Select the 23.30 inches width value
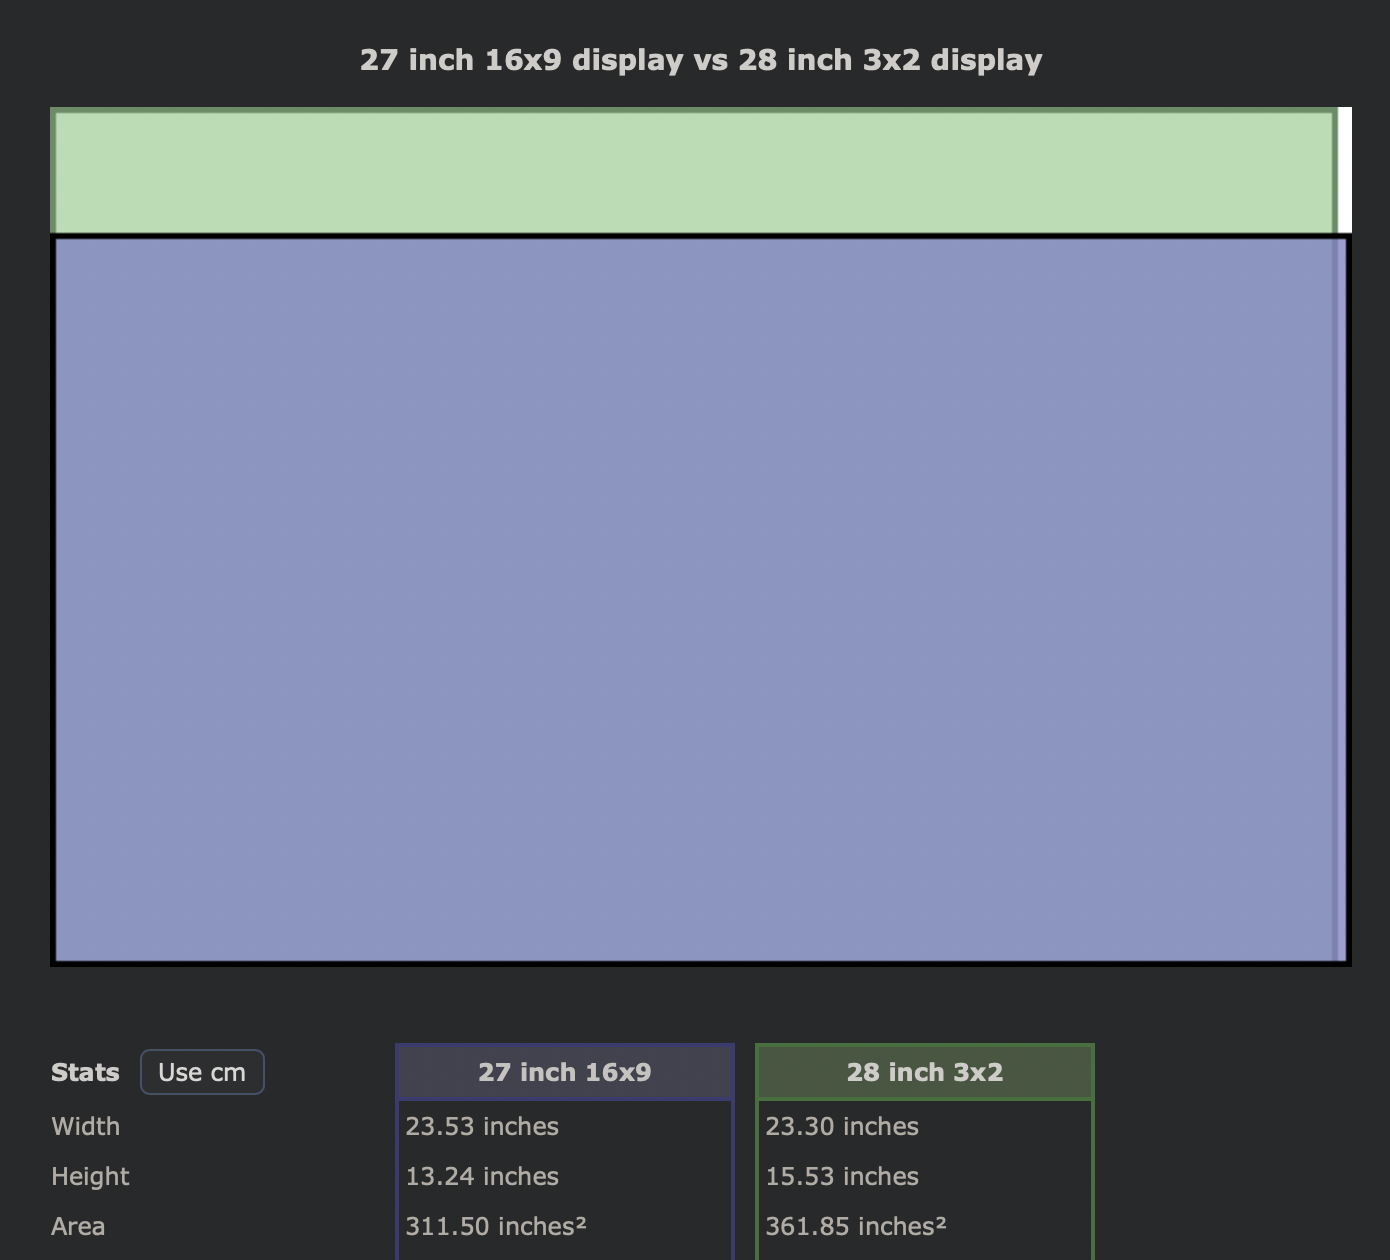The width and height of the screenshot is (1390, 1260). [x=842, y=1126]
